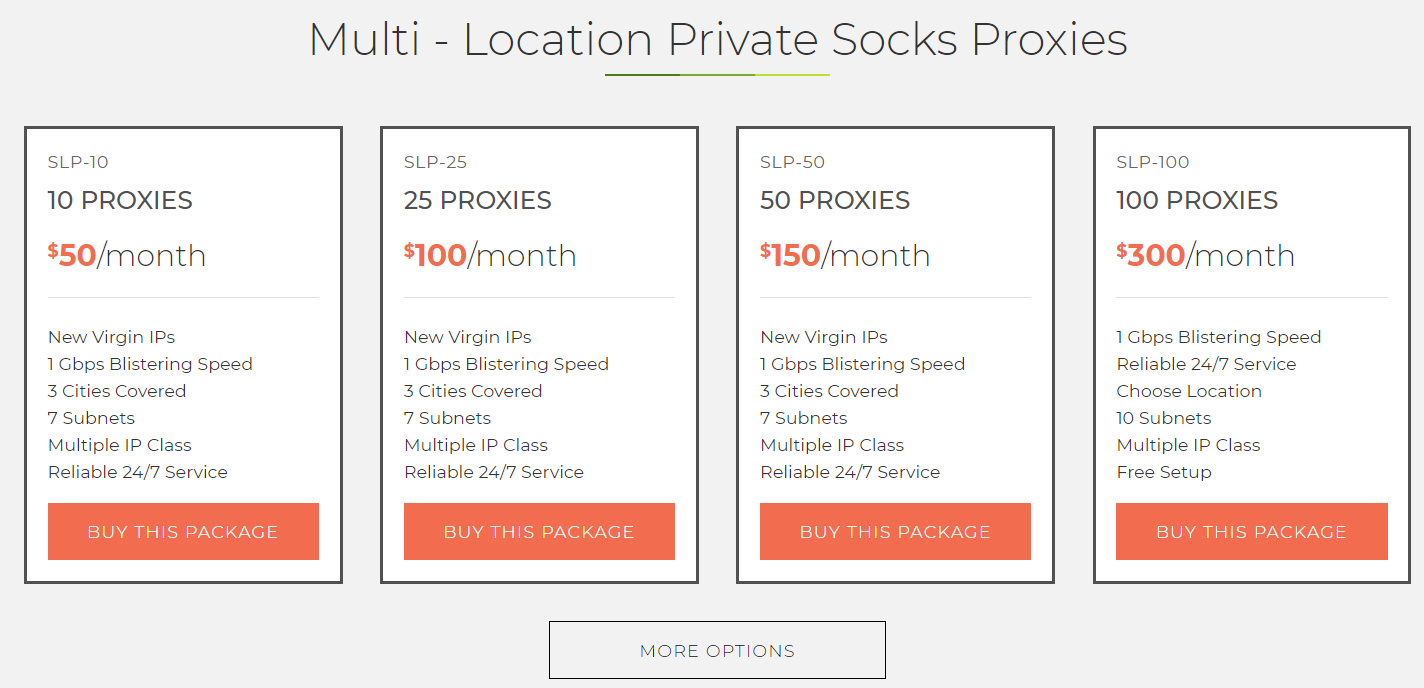Click the Multi-Location Private Socks Proxies title
The width and height of the screenshot is (1424, 688).
717,40
